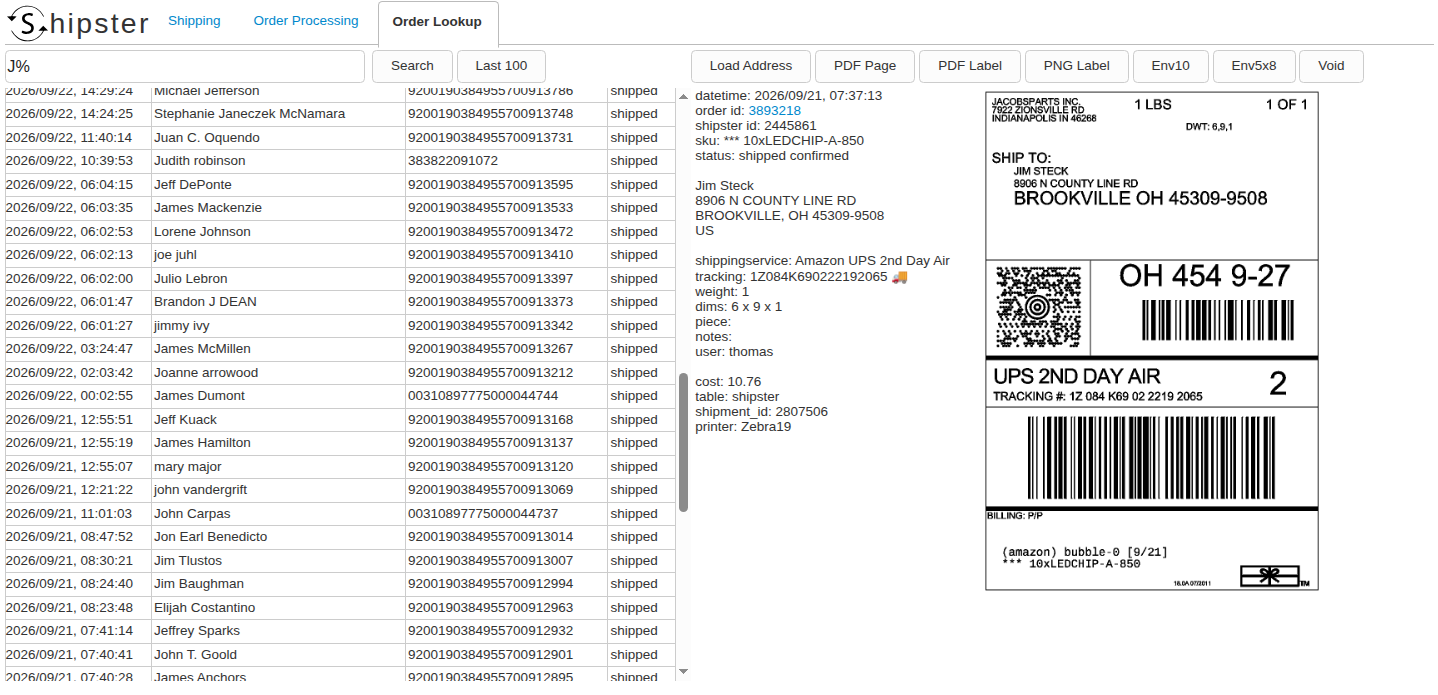Select the john vandergrift row

[340, 490]
